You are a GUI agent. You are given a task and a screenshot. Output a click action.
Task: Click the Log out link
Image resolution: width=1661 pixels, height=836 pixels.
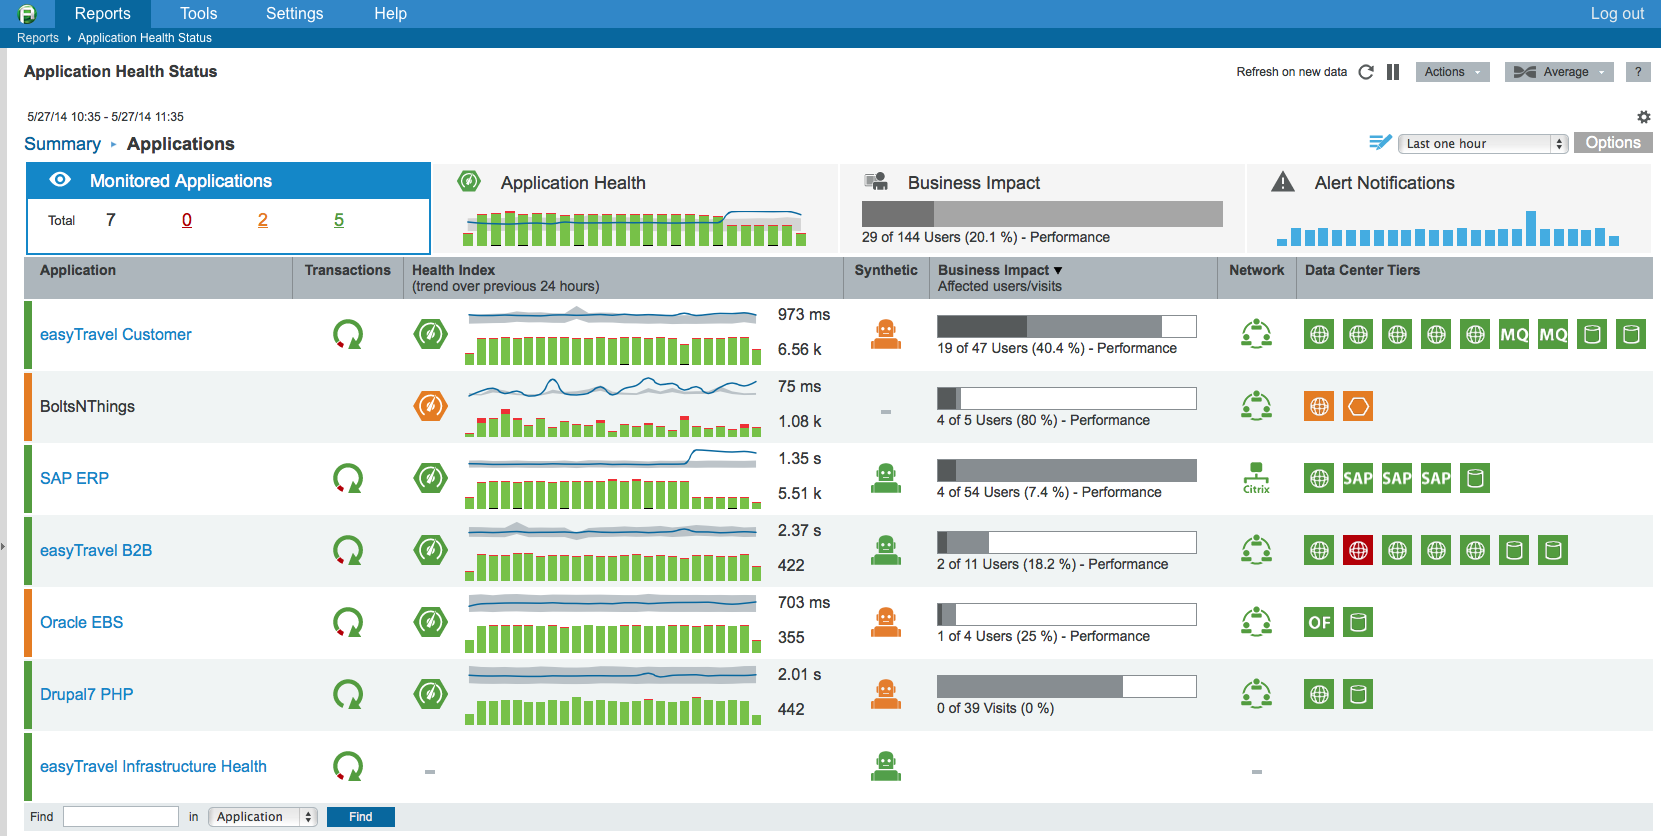click(1617, 14)
